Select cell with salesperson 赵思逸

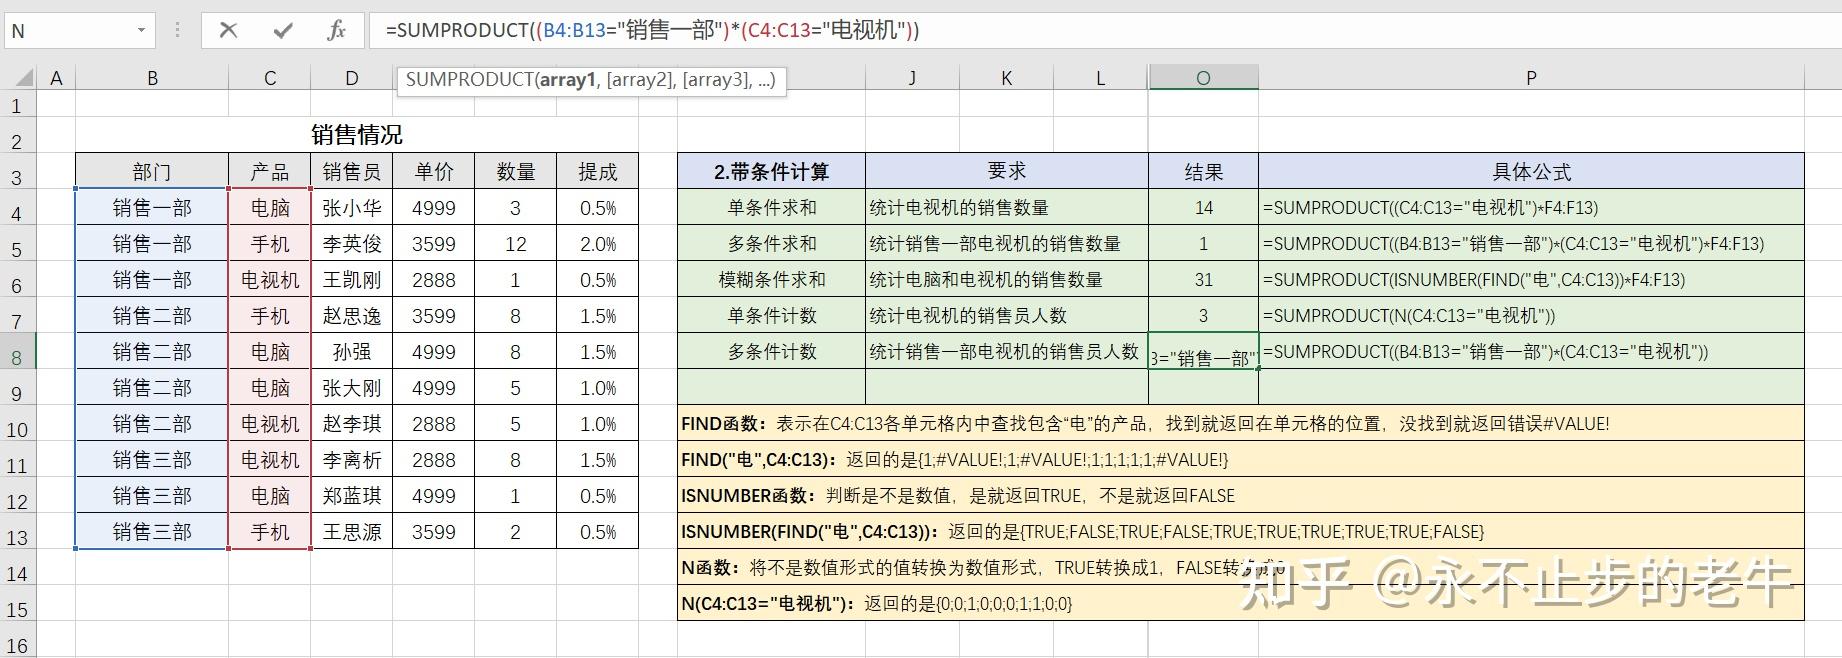click(352, 316)
